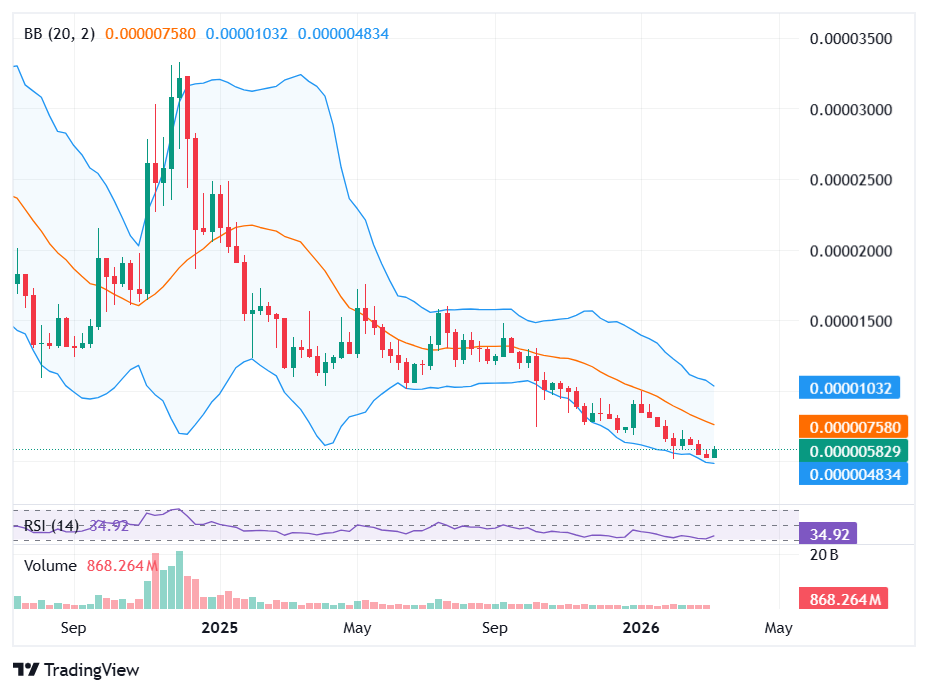Click the blue 0.00001032 tag on price axis

click(x=849, y=387)
